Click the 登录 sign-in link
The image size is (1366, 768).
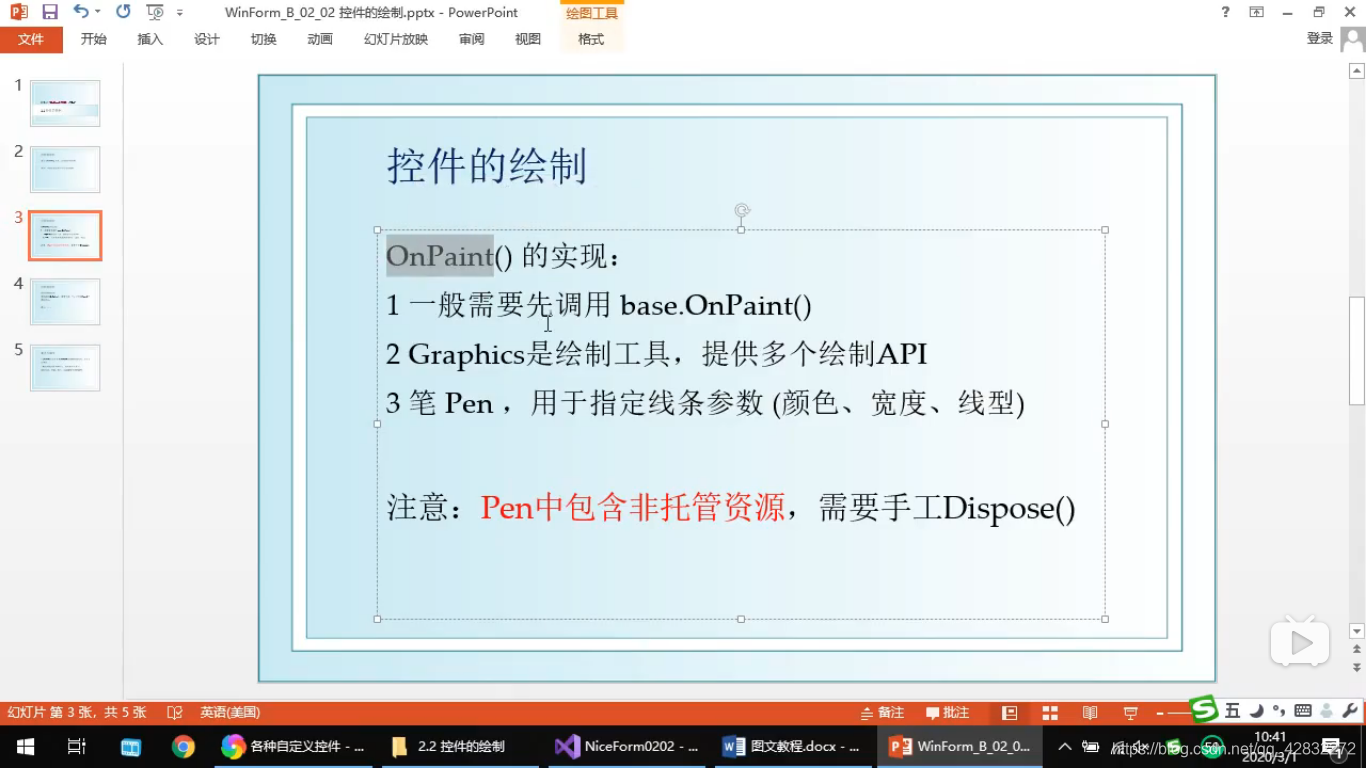tap(1320, 38)
